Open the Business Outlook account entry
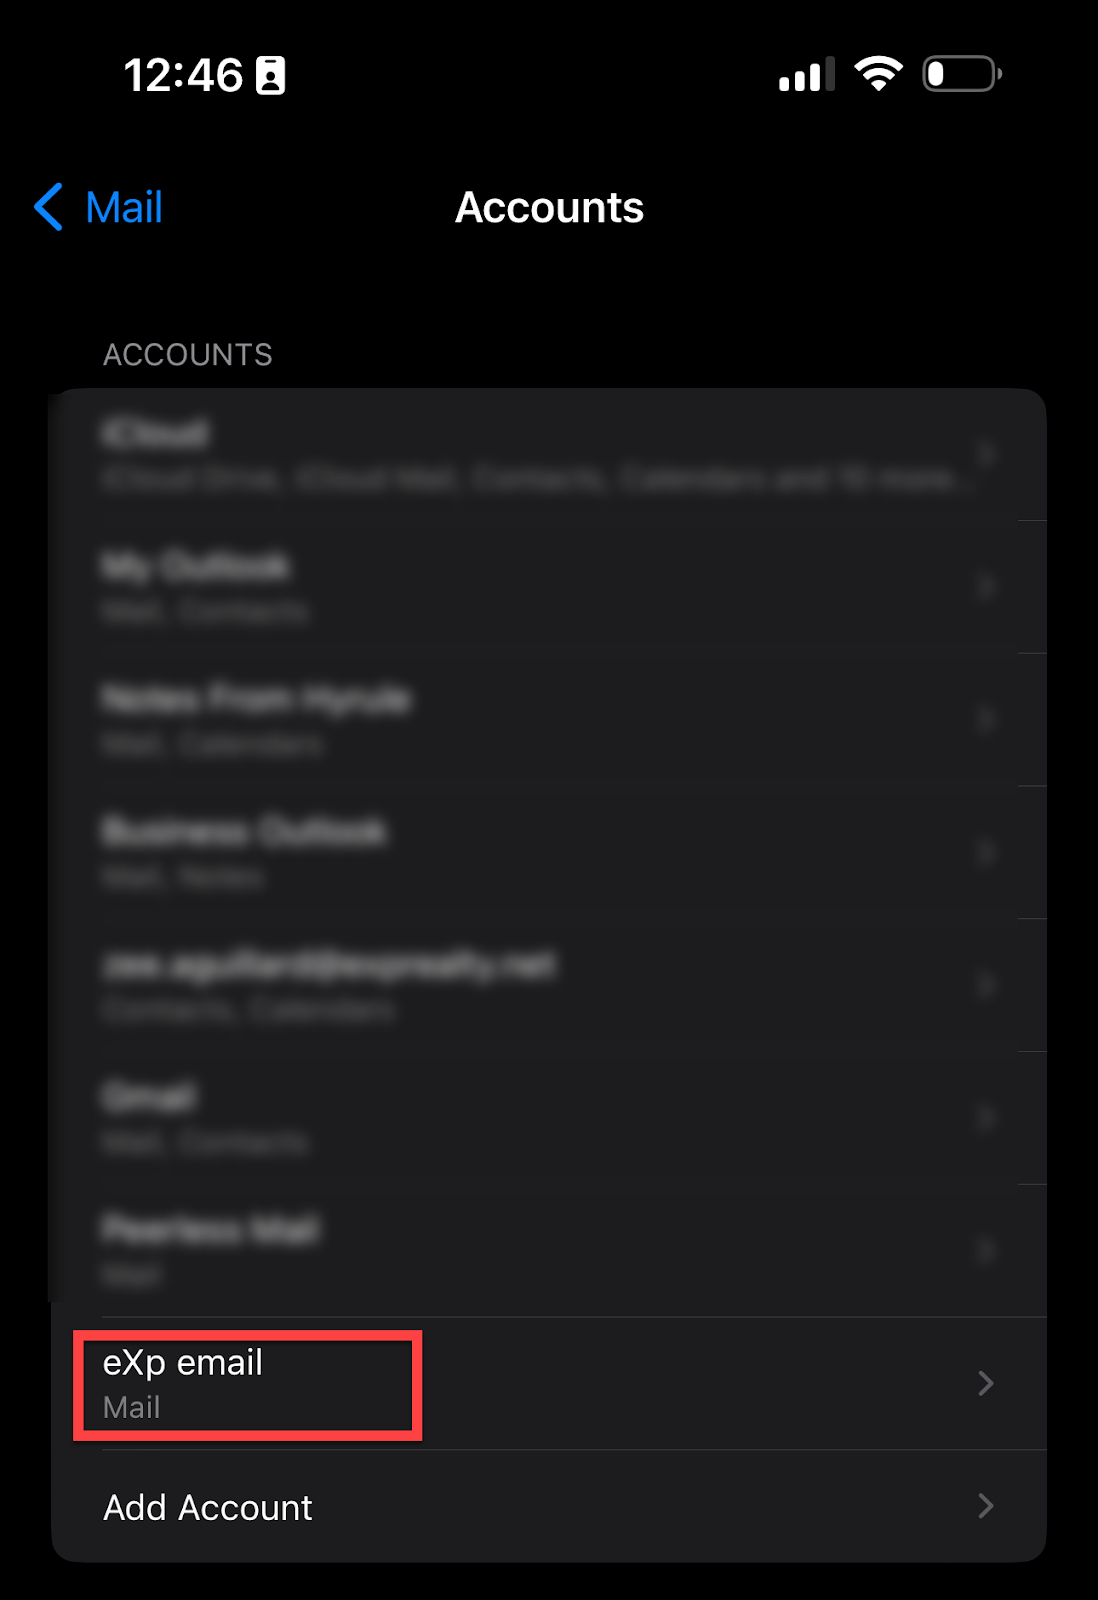Screen dimensions: 1098x1600 click(x=549, y=853)
